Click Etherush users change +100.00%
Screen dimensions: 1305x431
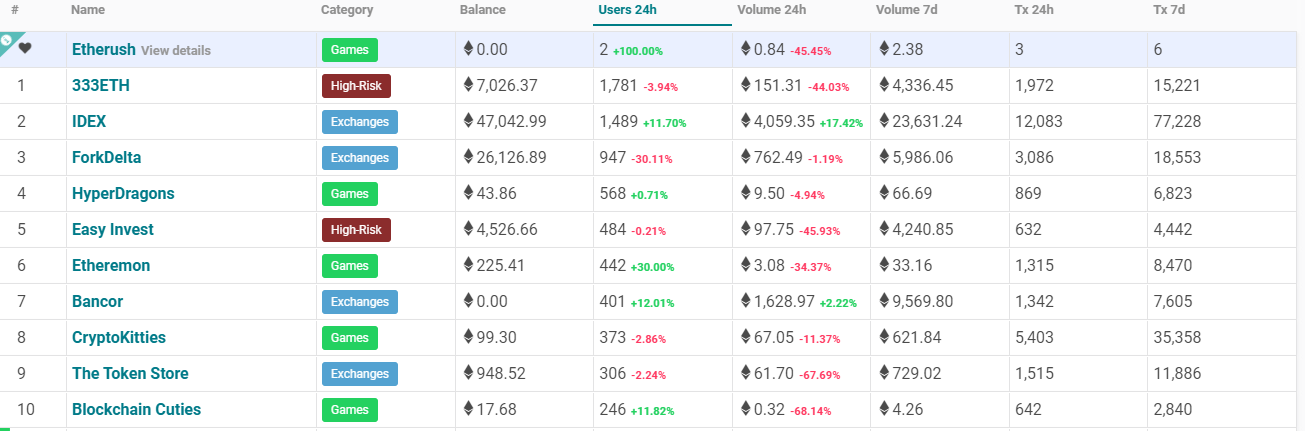click(638, 51)
